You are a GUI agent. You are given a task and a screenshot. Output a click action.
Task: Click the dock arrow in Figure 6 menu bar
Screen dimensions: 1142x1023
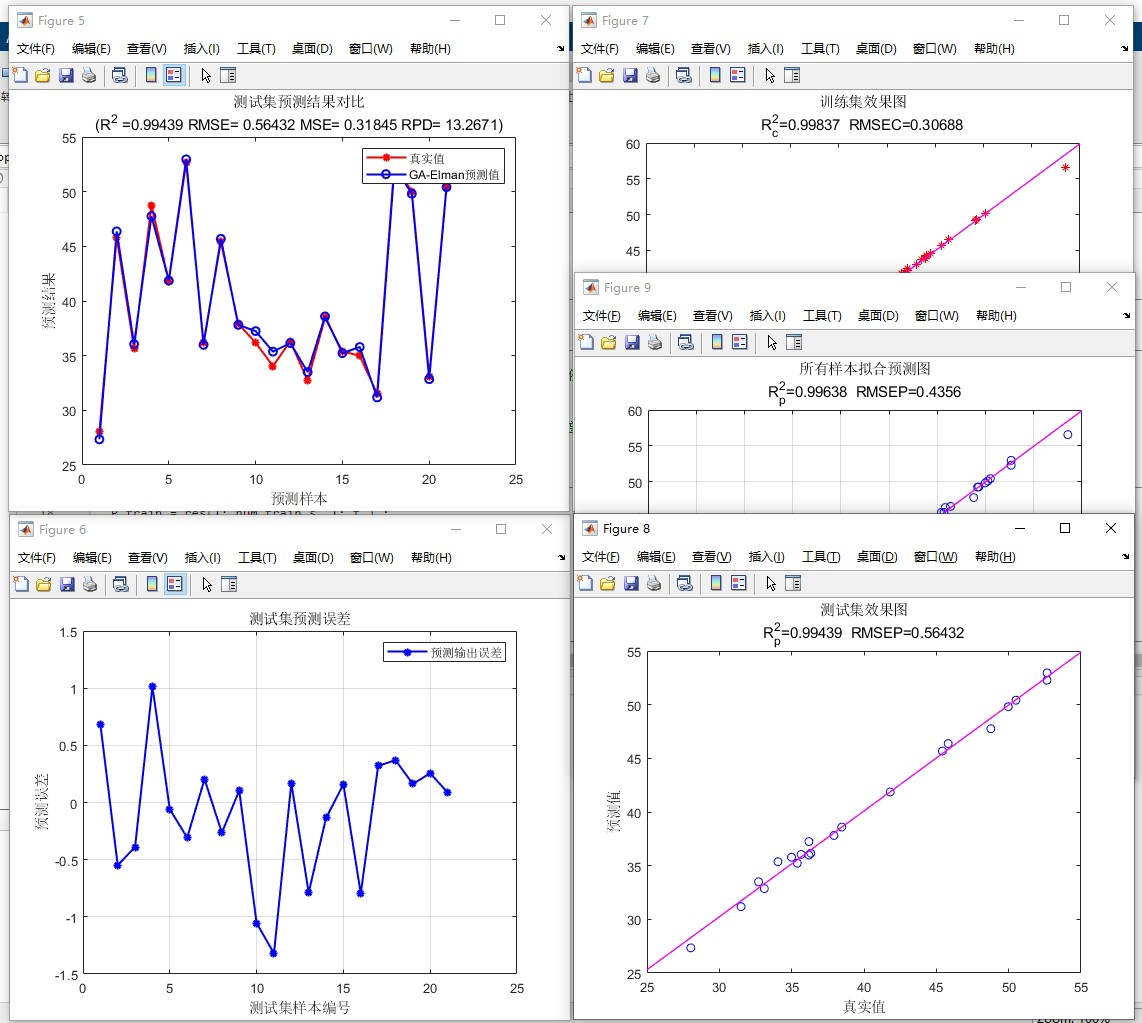click(x=561, y=558)
